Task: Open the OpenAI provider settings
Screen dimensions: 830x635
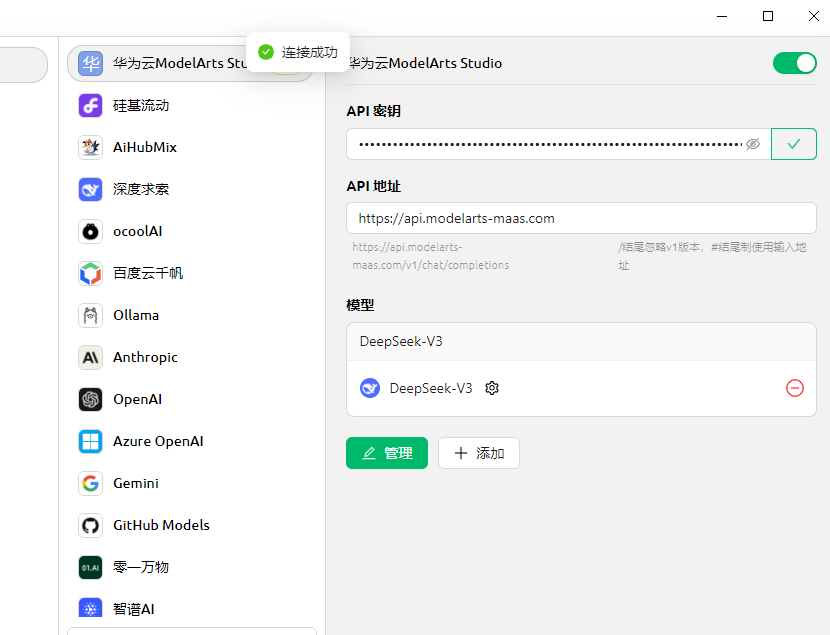Action: pyautogui.click(x=191, y=399)
